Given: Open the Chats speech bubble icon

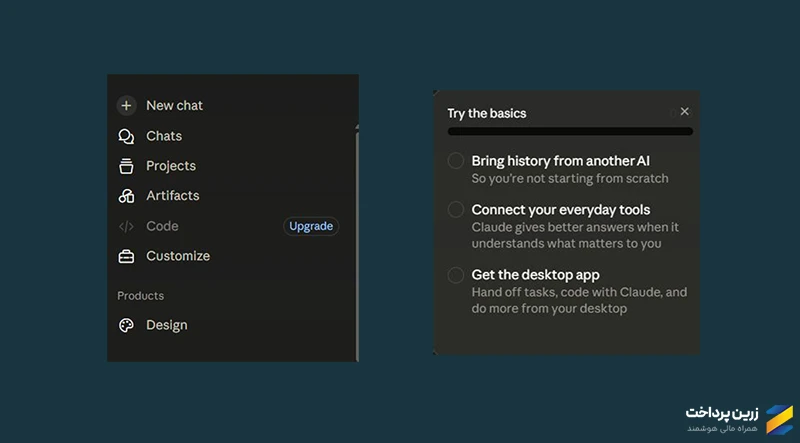Looking at the screenshot, I should point(126,136).
